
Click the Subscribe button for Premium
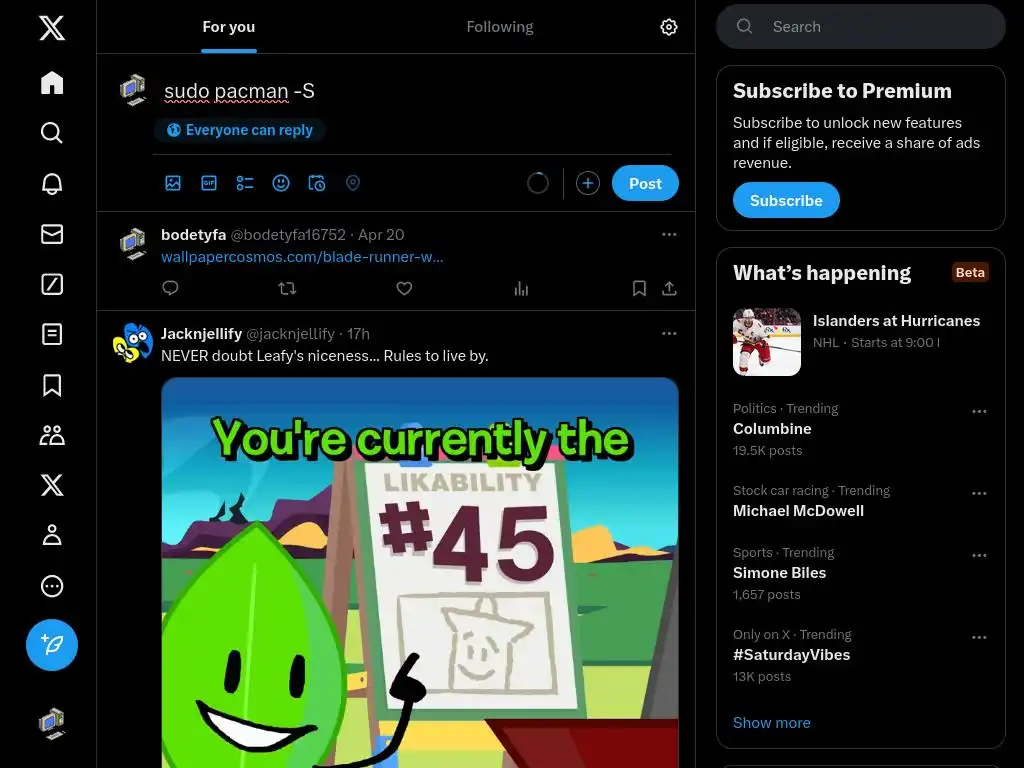coord(786,200)
